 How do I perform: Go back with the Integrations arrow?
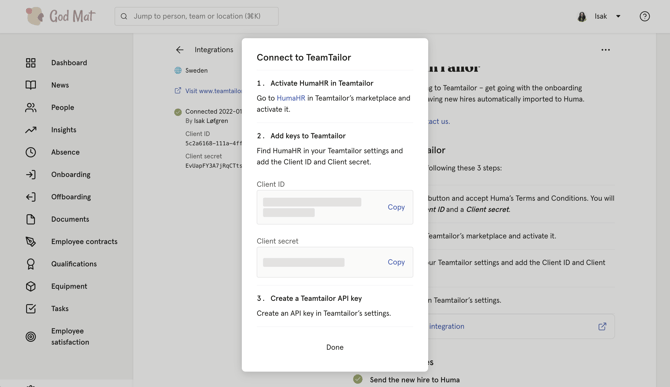[179, 50]
